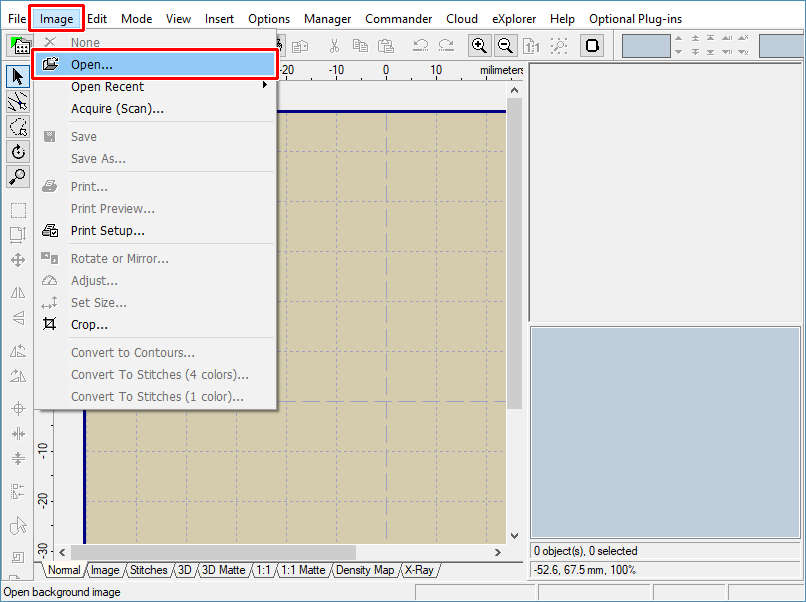Image resolution: width=806 pixels, height=602 pixels.
Task: Click the first color swatch box in toolbar
Action: pyautogui.click(x=646, y=46)
